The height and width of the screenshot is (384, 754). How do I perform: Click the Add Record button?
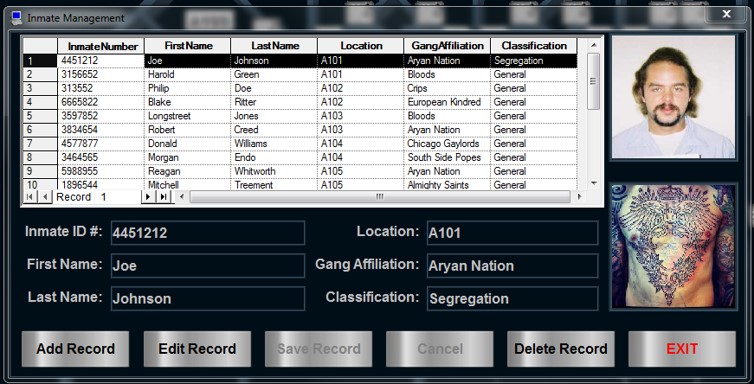pos(75,349)
